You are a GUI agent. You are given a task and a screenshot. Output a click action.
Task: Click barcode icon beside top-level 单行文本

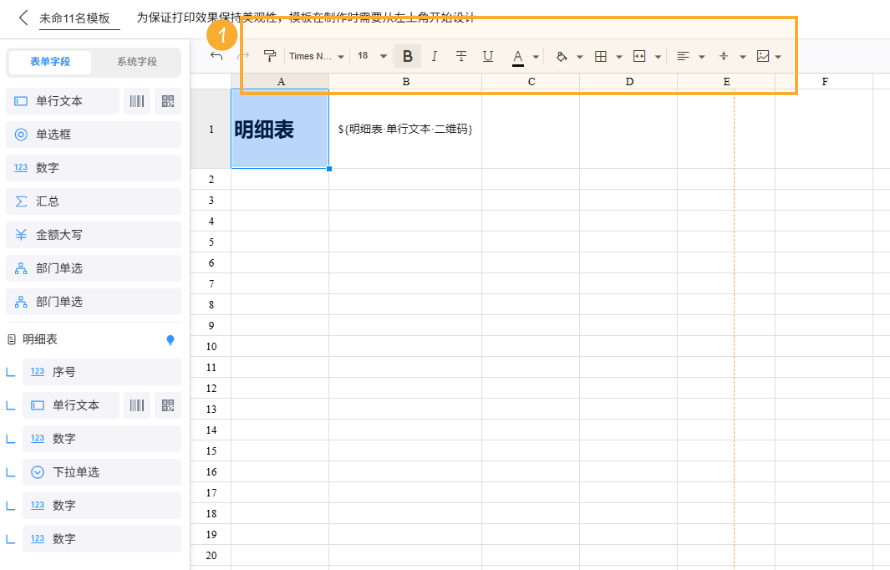click(x=137, y=101)
